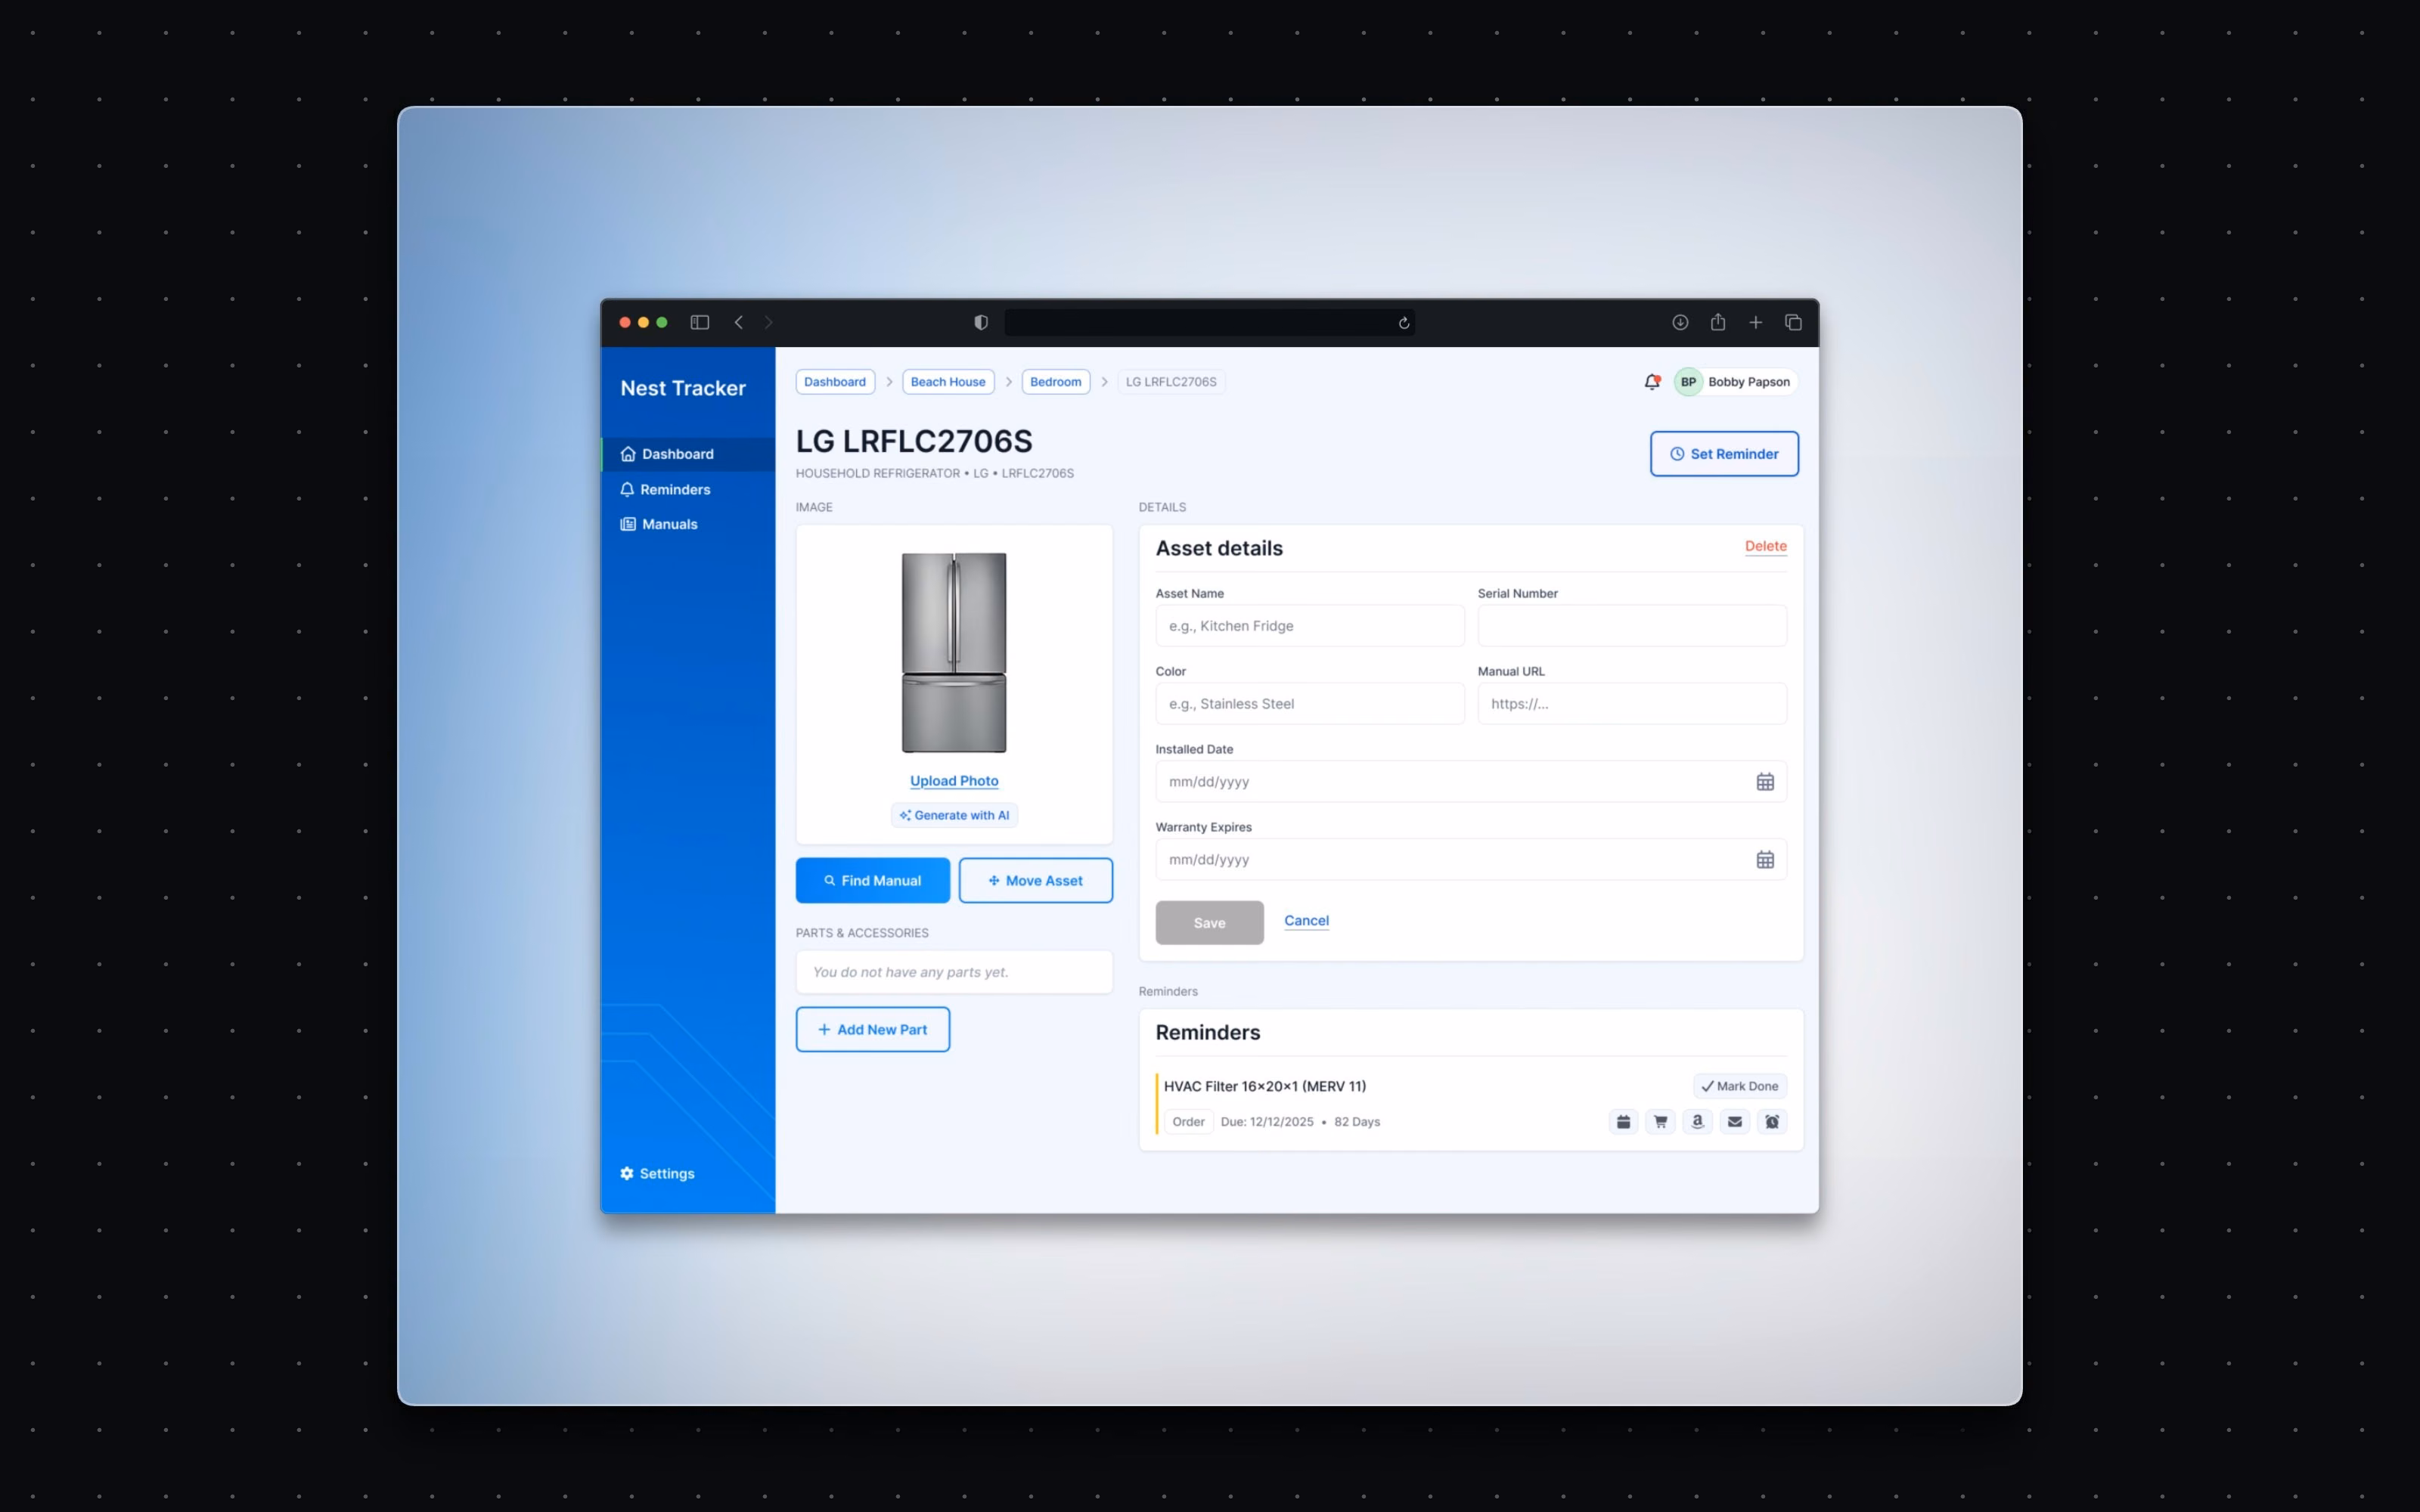The height and width of the screenshot is (1512, 2420).
Task: Focus Color input field
Action: tap(1310, 704)
